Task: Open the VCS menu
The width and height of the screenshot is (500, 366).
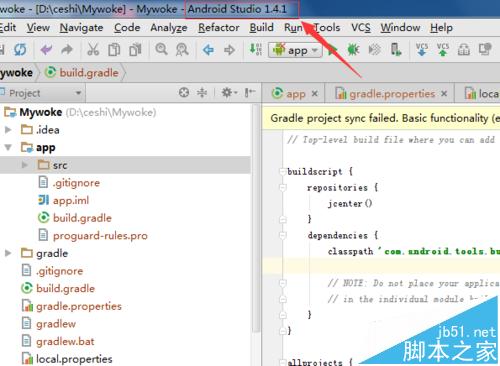Action: 361,28
